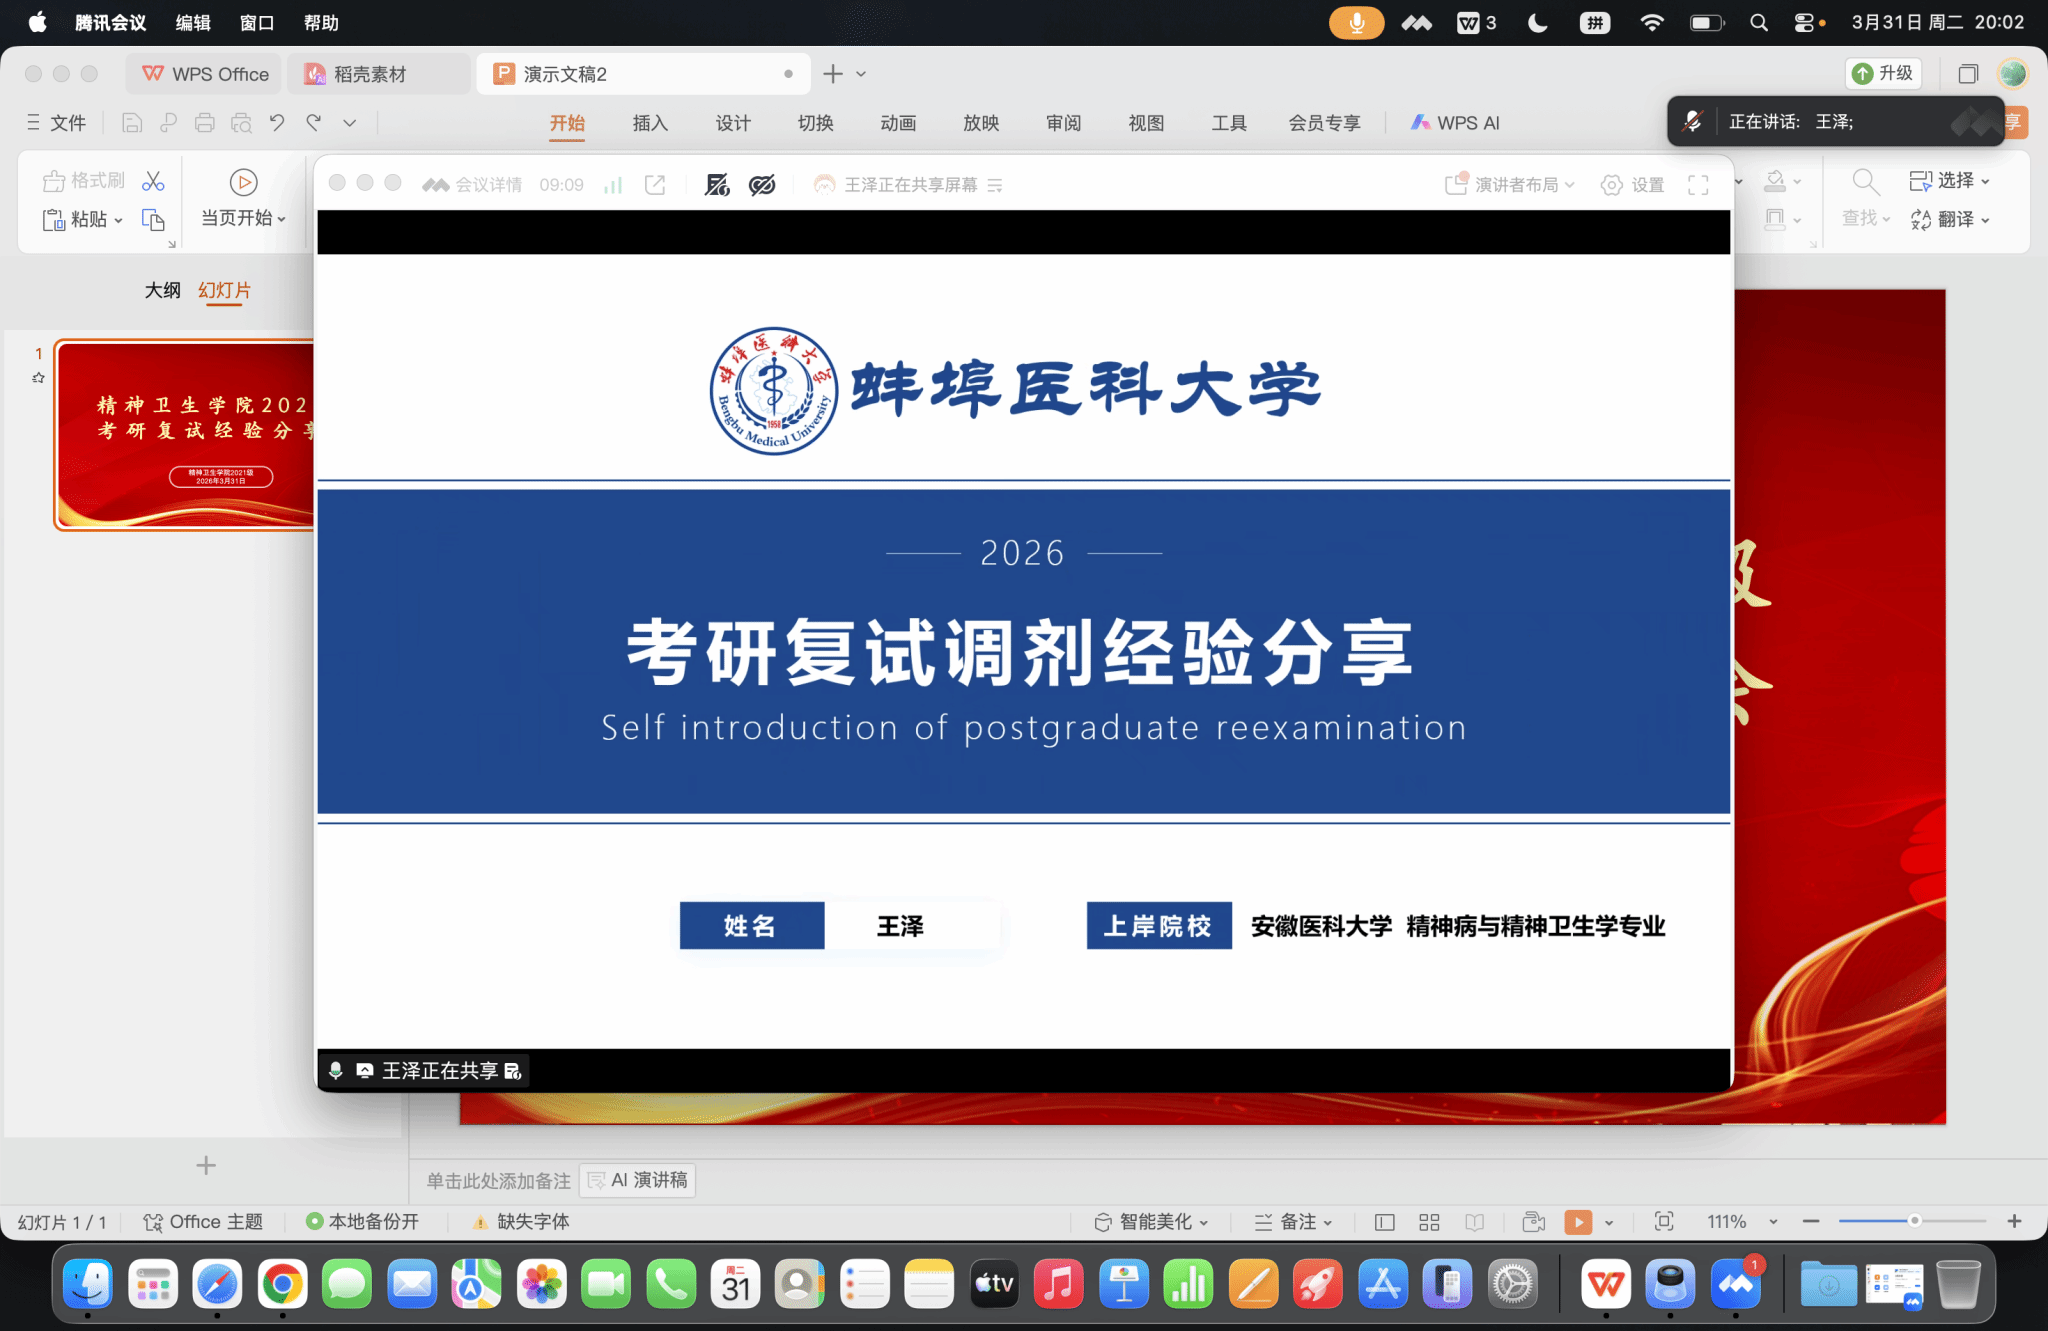
Task: Toggle the orange microphone in menu bar
Action: (x=1356, y=22)
